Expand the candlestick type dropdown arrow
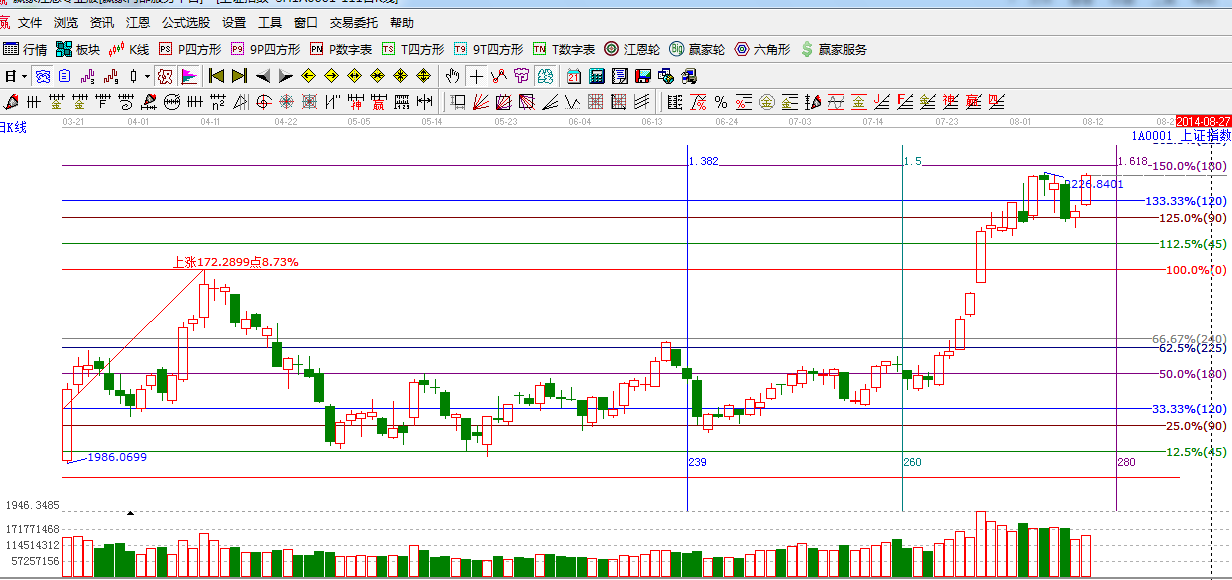The height and width of the screenshot is (580, 1232). pos(147,76)
